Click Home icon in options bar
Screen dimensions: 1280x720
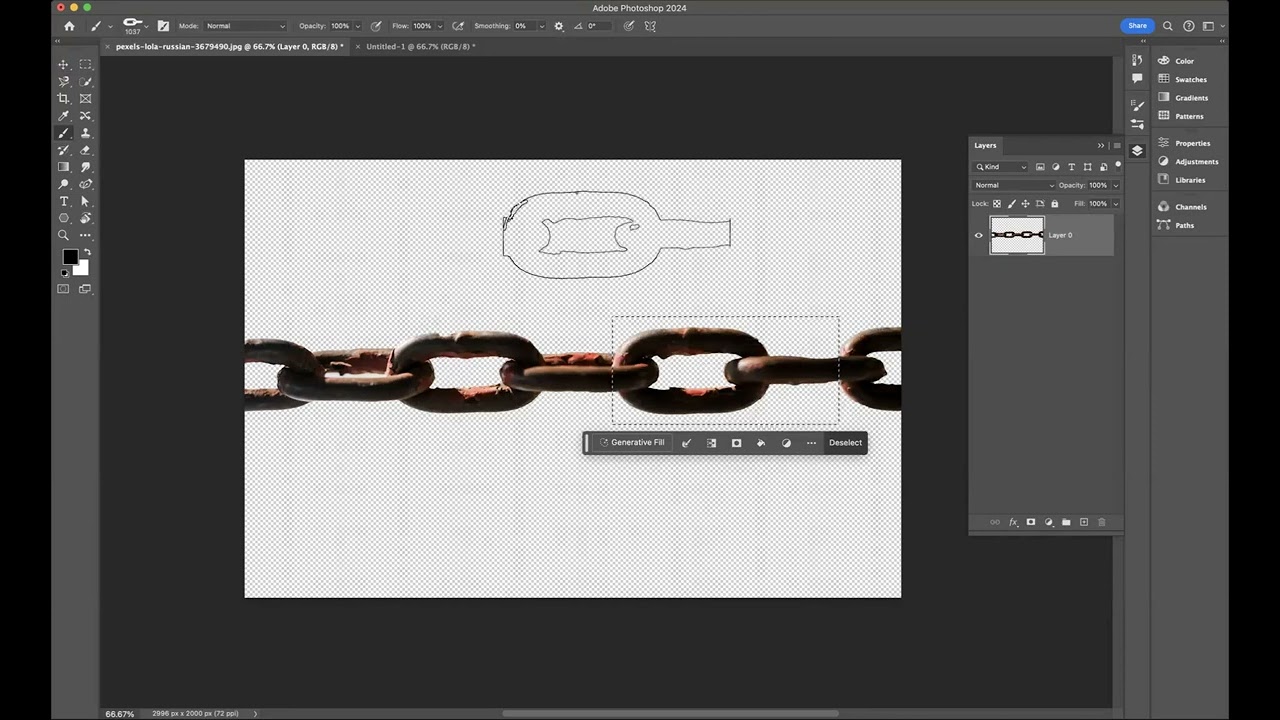click(x=69, y=26)
